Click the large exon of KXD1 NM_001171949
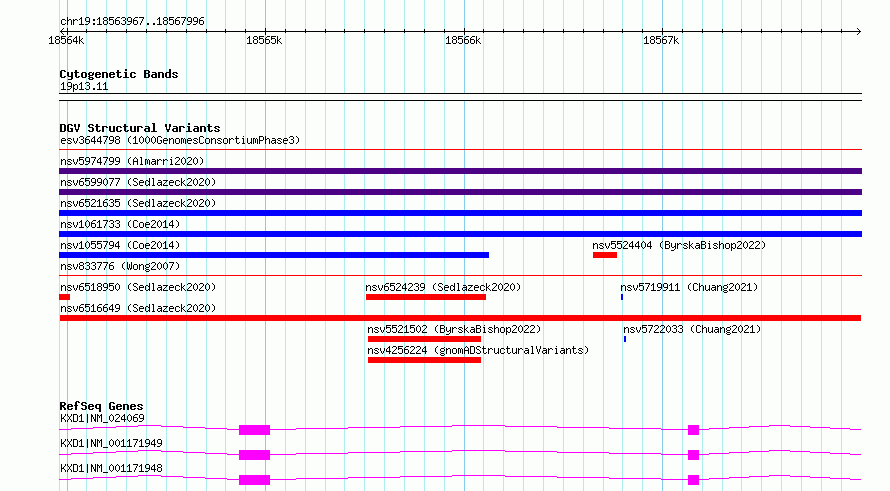This screenshot has height=491, width=890. pyautogui.click(x=254, y=455)
